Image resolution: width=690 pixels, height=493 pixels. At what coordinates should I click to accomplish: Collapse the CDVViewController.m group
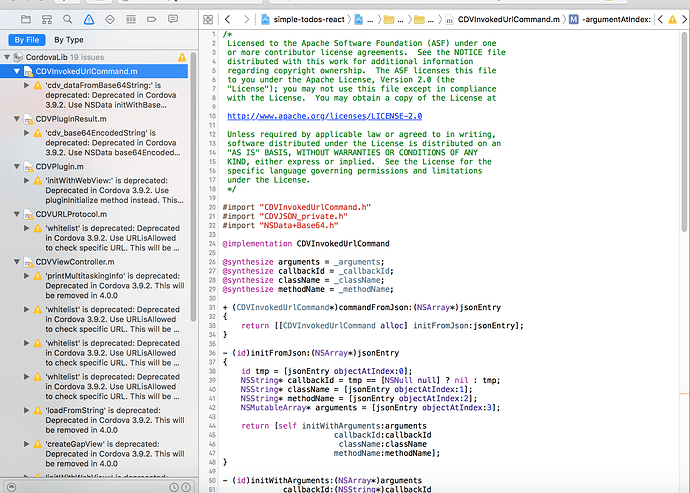pyautogui.click(x=17, y=262)
